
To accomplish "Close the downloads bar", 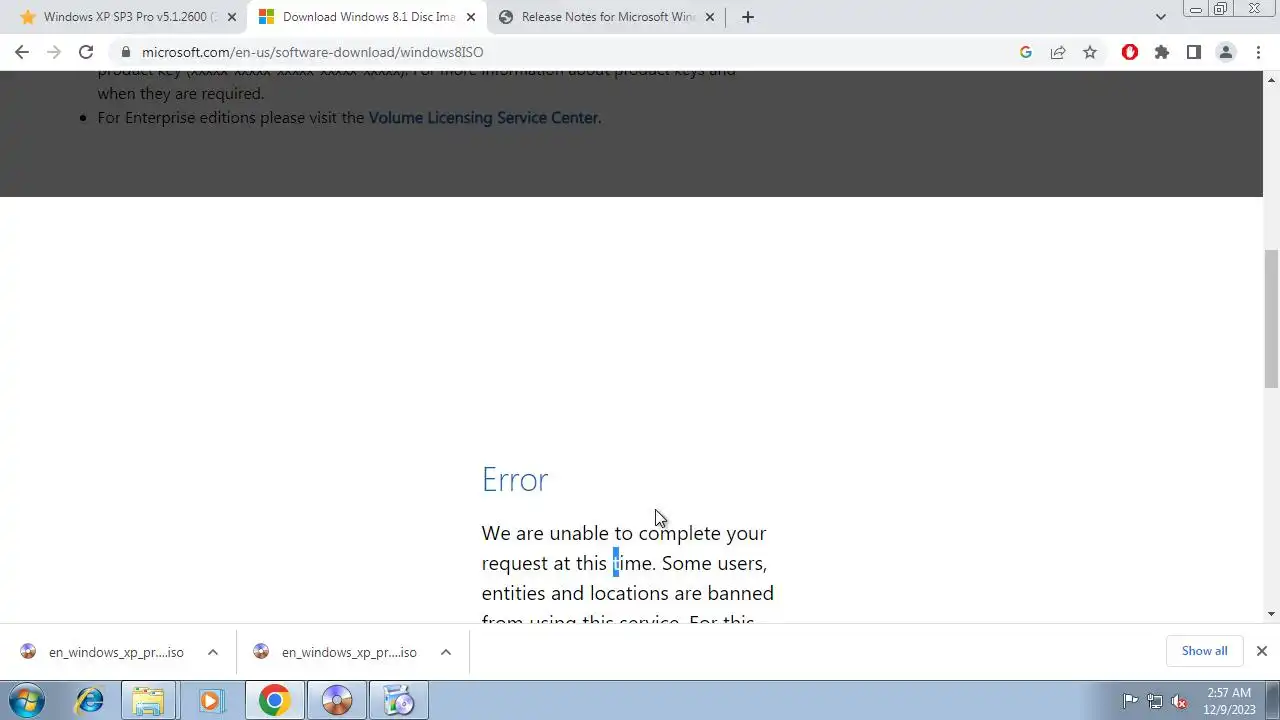I will pos(1262,651).
